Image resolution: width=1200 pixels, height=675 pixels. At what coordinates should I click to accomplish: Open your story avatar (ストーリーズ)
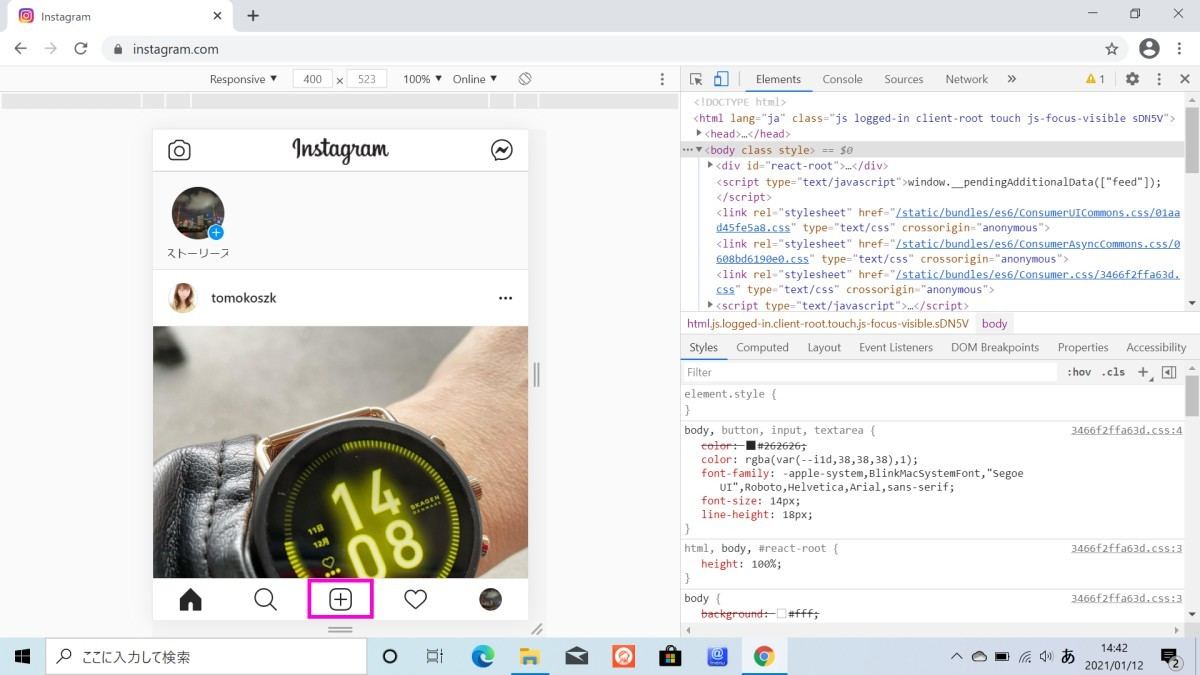pyautogui.click(x=198, y=213)
